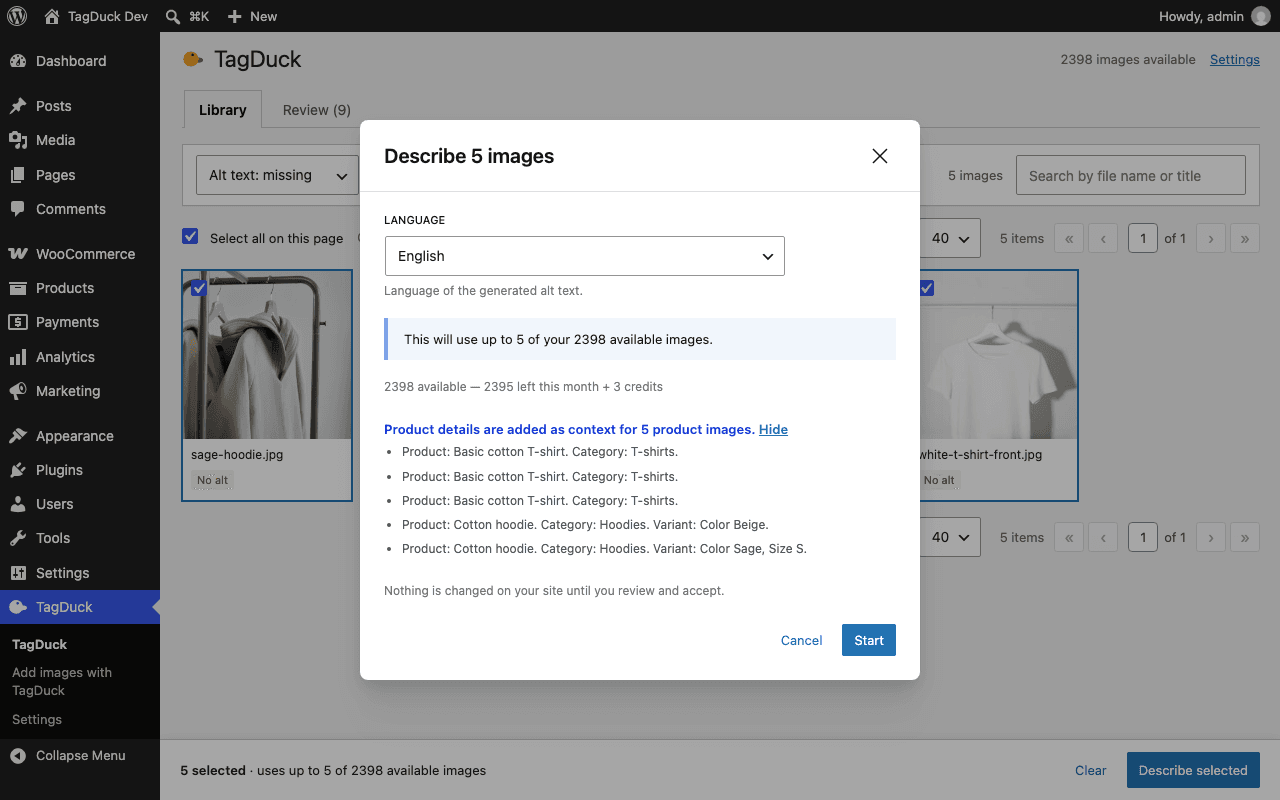
Task: Click the Collapse Menu arrow icon
Action: 18,756
